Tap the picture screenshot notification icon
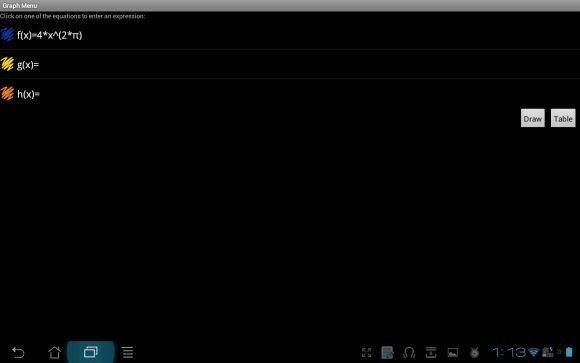The width and height of the screenshot is (580, 363). pos(452,353)
